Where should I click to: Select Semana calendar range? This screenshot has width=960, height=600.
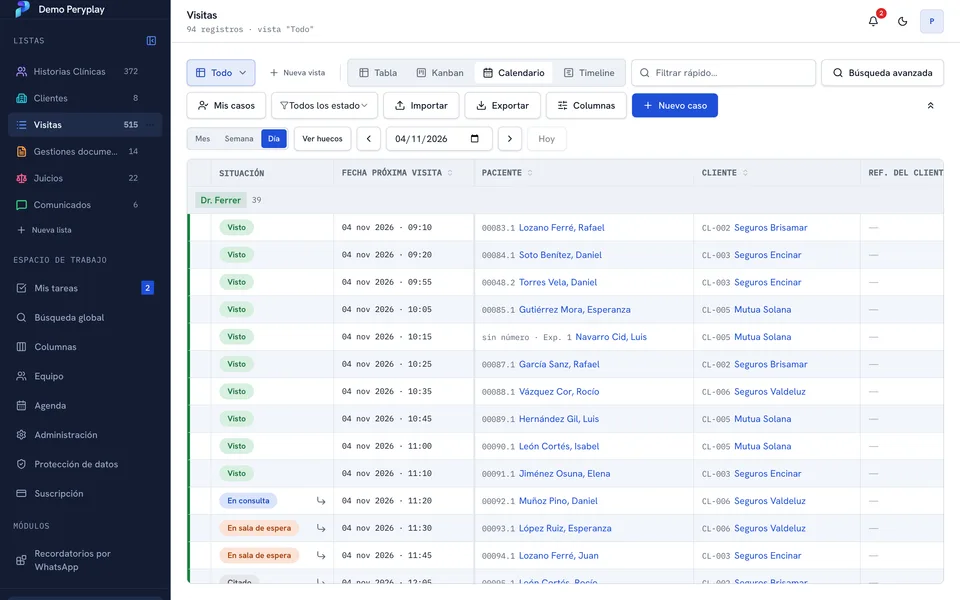(x=239, y=139)
